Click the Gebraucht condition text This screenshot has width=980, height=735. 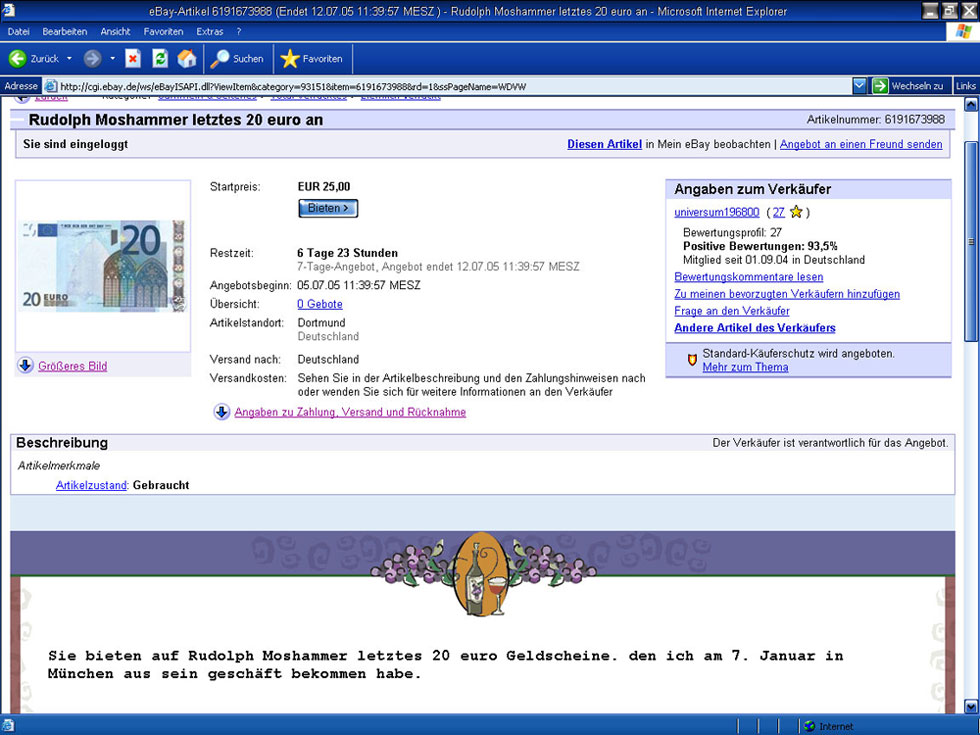[x=161, y=485]
